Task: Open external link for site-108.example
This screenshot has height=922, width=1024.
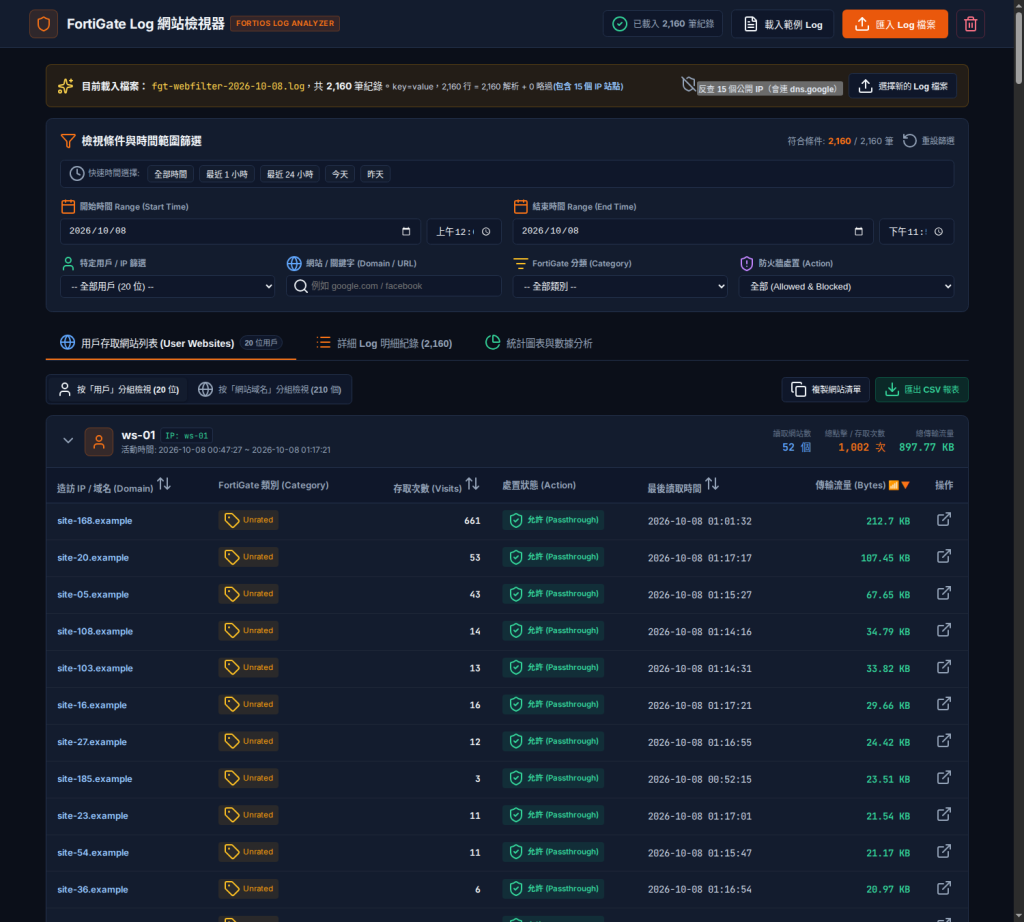Action: pos(944,630)
